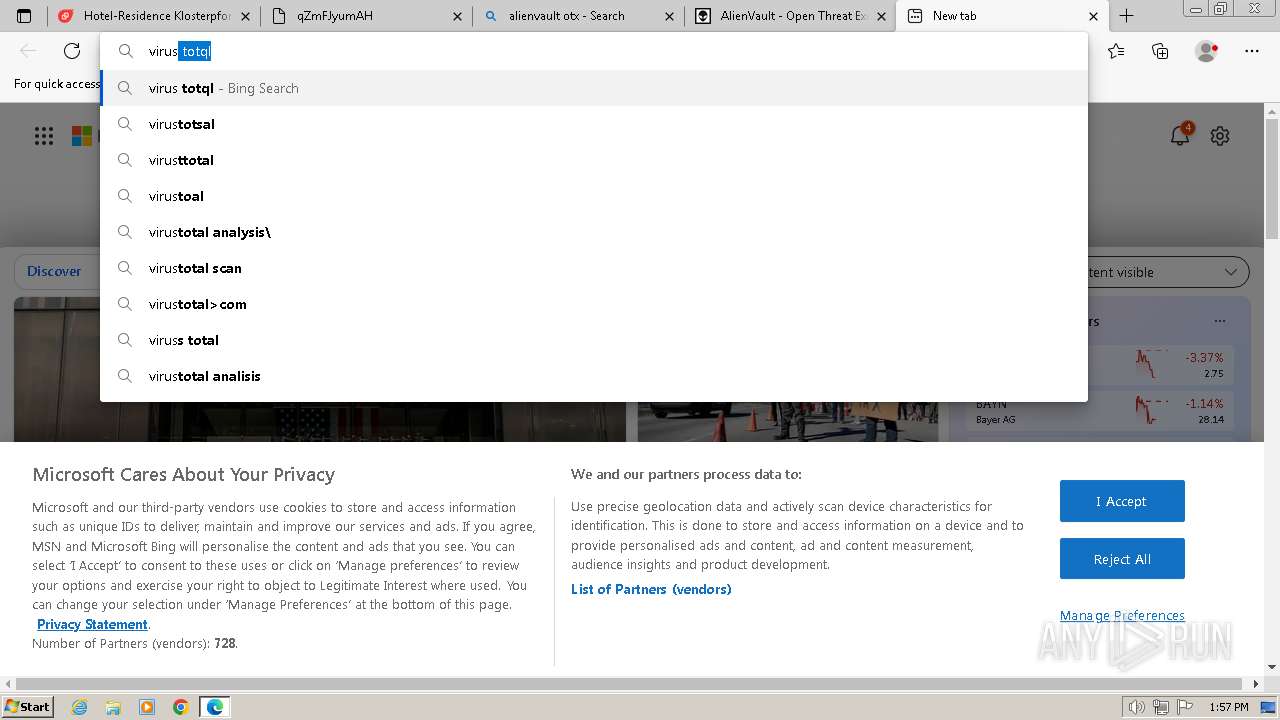Open the Manage Preferences link
This screenshot has width=1280, height=720.
point(1122,615)
